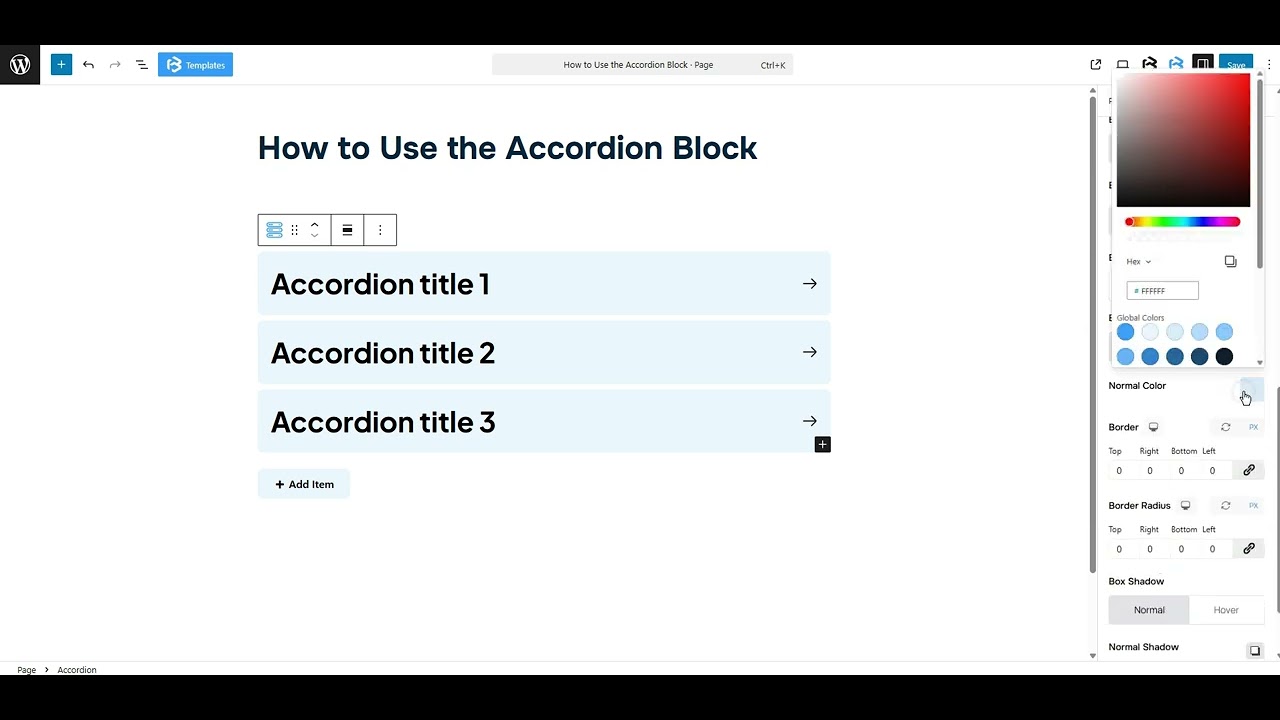Select the Accordion block icon in the toolbar
Viewport: 1280px width, 720px height.
point(273,230)
